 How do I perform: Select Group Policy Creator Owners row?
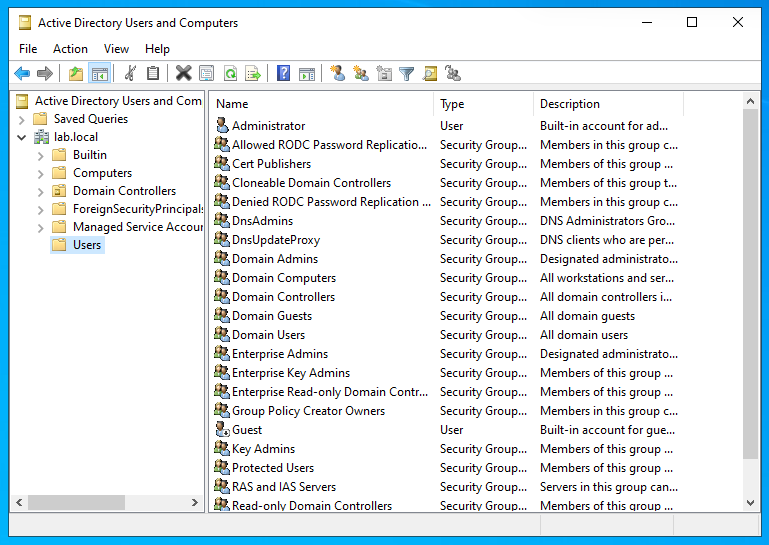[x=447, y=411]
